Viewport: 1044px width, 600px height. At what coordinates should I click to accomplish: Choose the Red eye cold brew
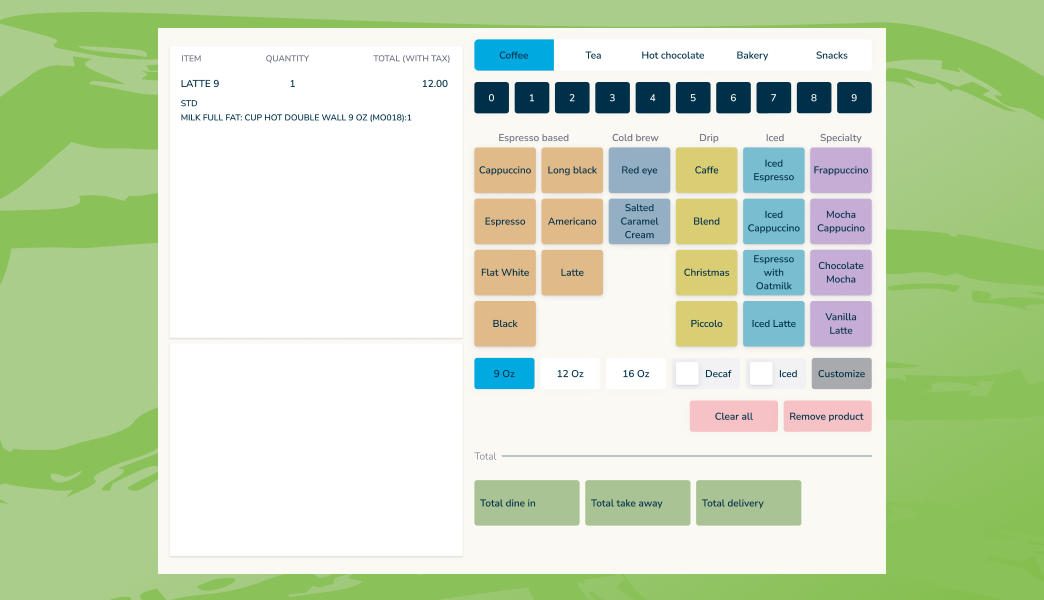pyautogui.click(x=639, y=170)
